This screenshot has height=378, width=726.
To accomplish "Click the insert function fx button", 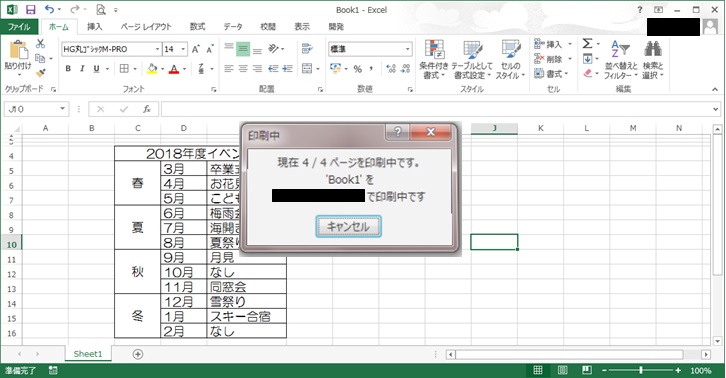I will coord(147,109).
